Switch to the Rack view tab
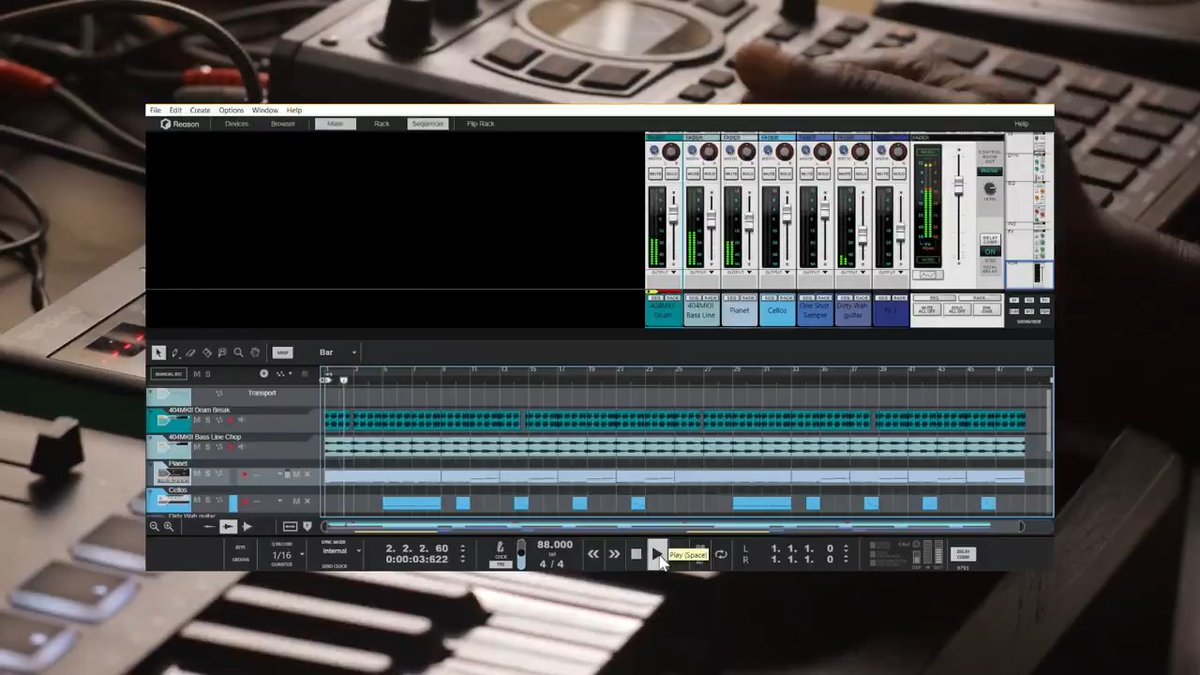The image size is (1200, 675). 381,124
